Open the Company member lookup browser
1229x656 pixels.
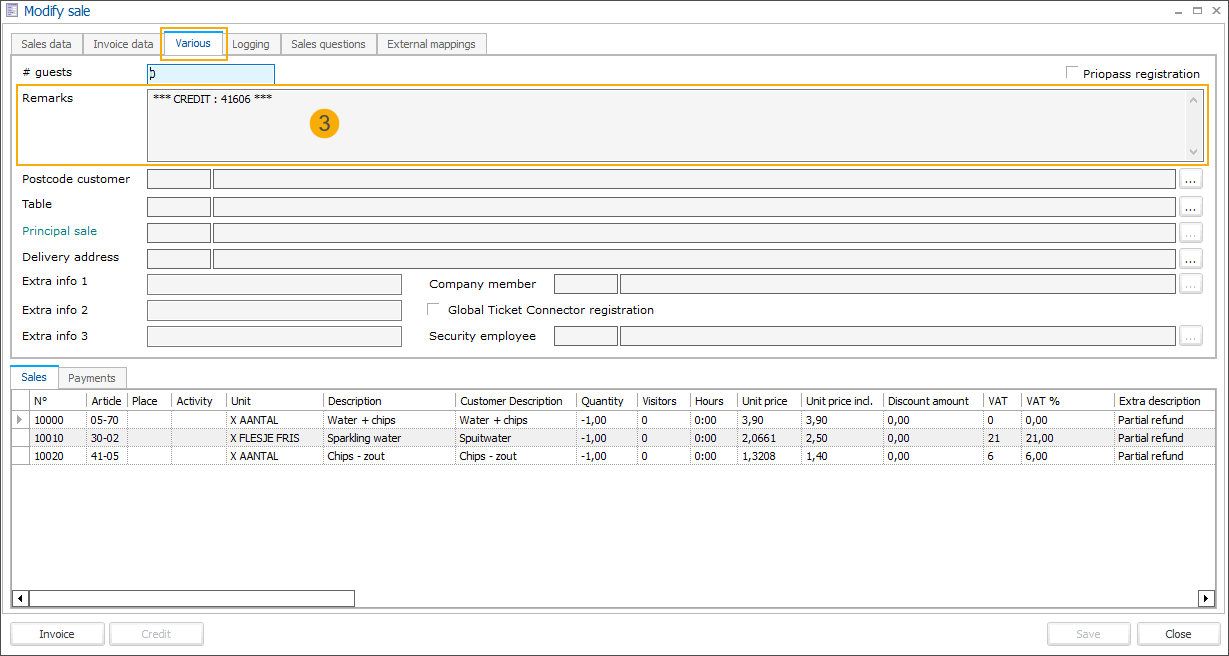1191,283
